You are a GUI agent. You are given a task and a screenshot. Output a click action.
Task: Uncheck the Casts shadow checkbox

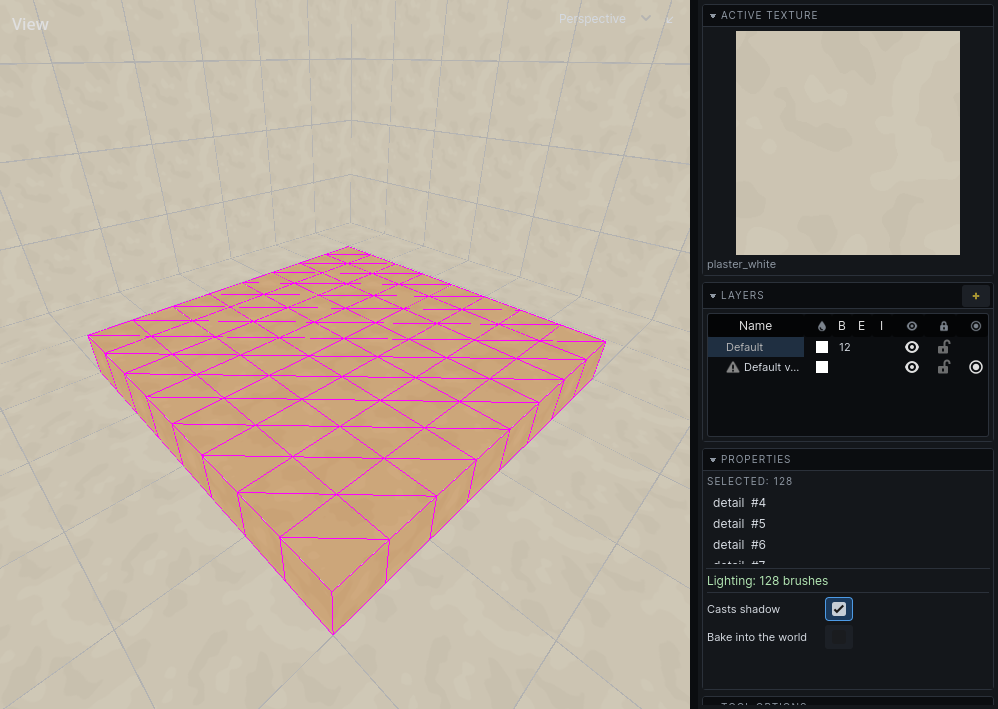click(839, 609)
